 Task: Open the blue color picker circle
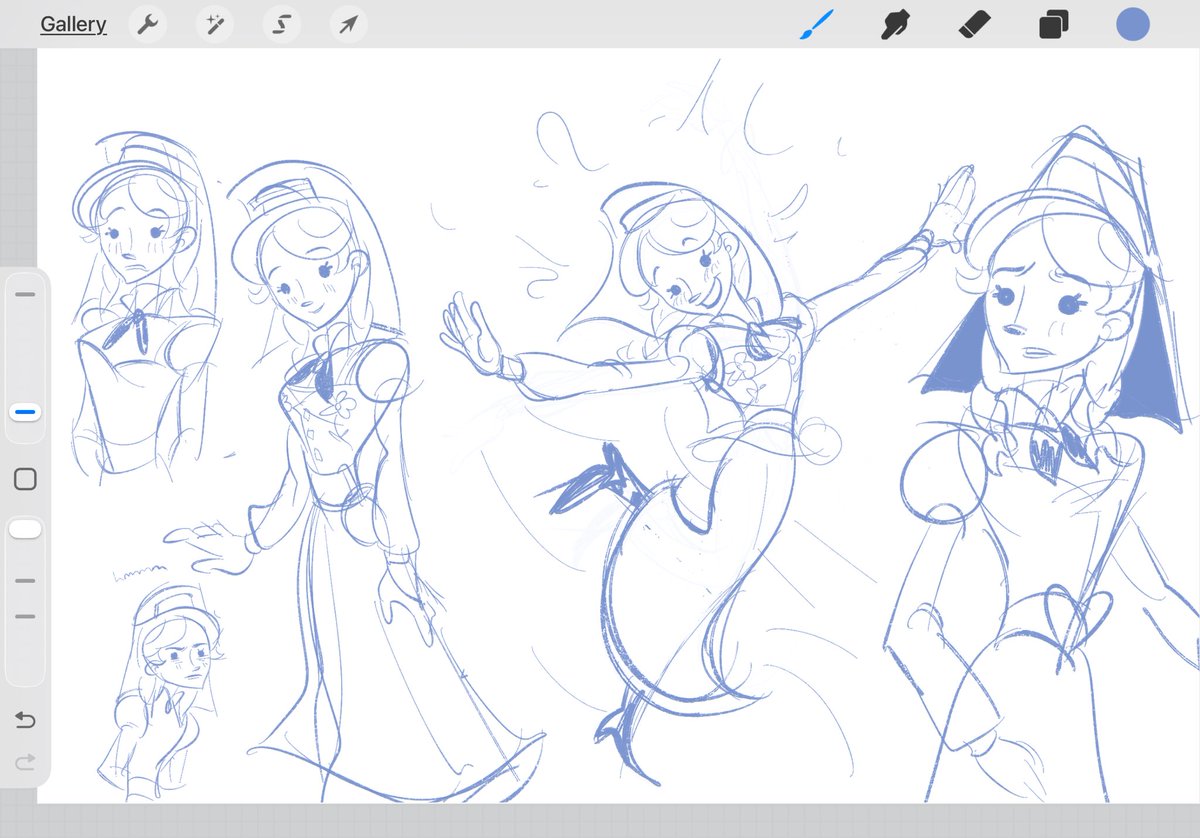click(1133, 24)
